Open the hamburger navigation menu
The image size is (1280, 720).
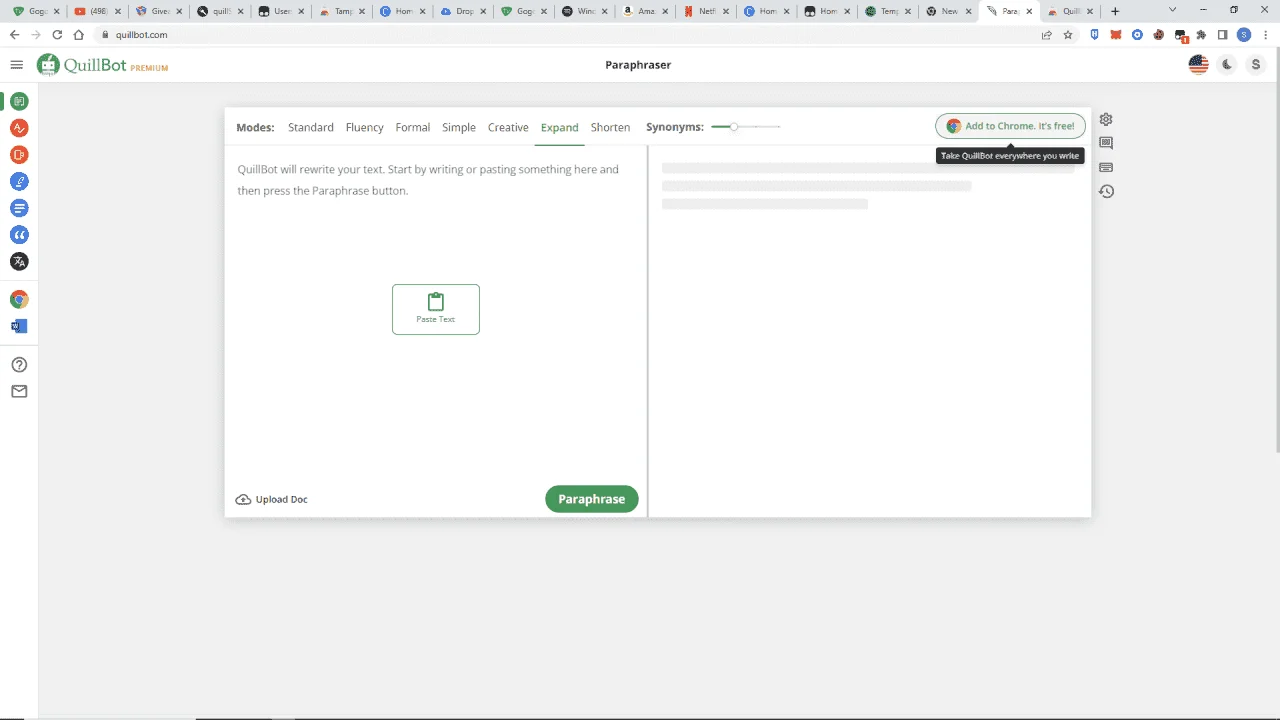(x=16, y=65)
